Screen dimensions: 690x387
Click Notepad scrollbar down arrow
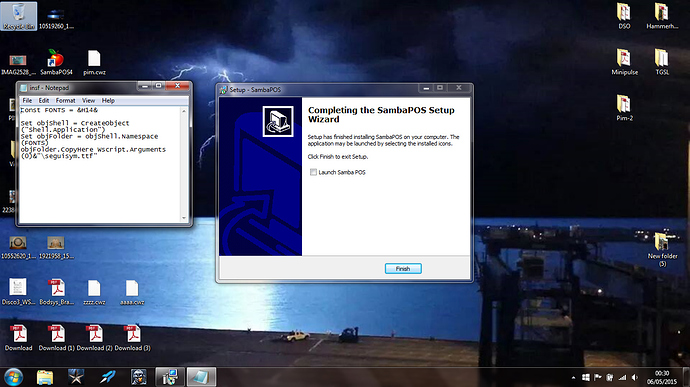tap(184, 218)
